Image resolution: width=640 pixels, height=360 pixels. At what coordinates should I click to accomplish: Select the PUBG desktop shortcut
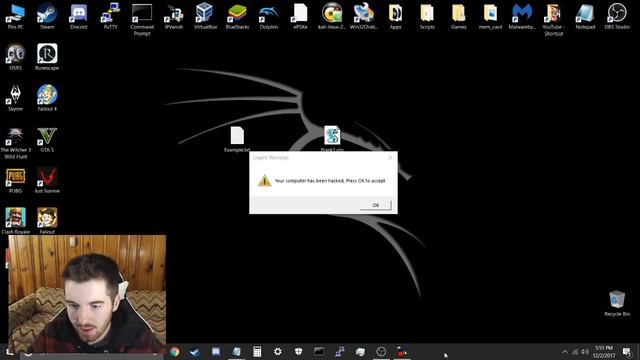pos(16,180)
